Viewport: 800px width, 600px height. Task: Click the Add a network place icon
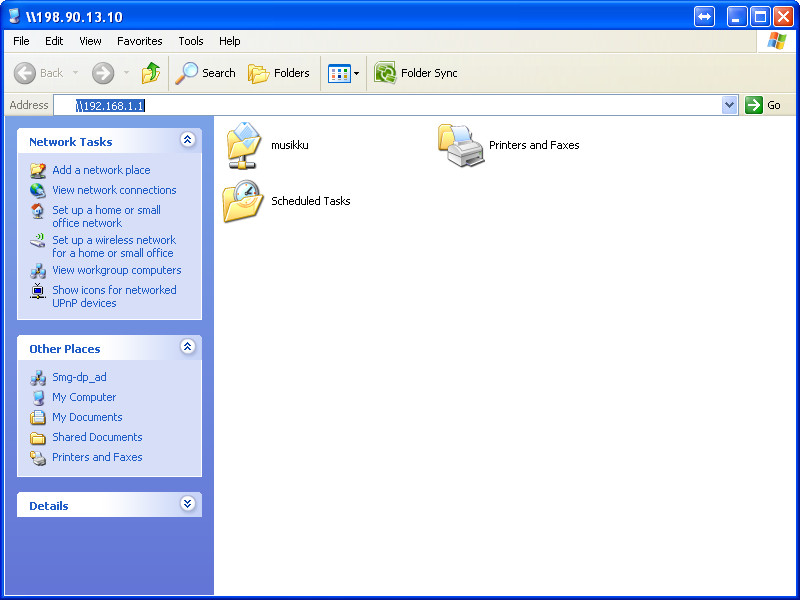(x=38, y=170)
